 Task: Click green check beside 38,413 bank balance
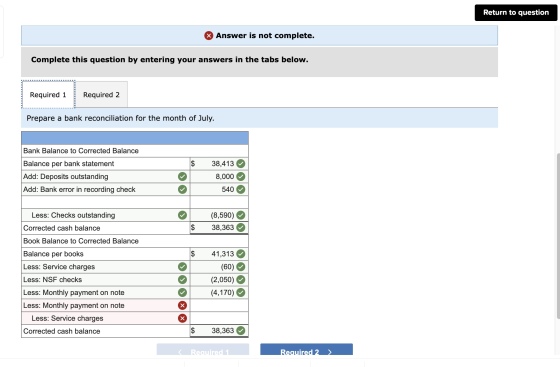tap(241, 164)
